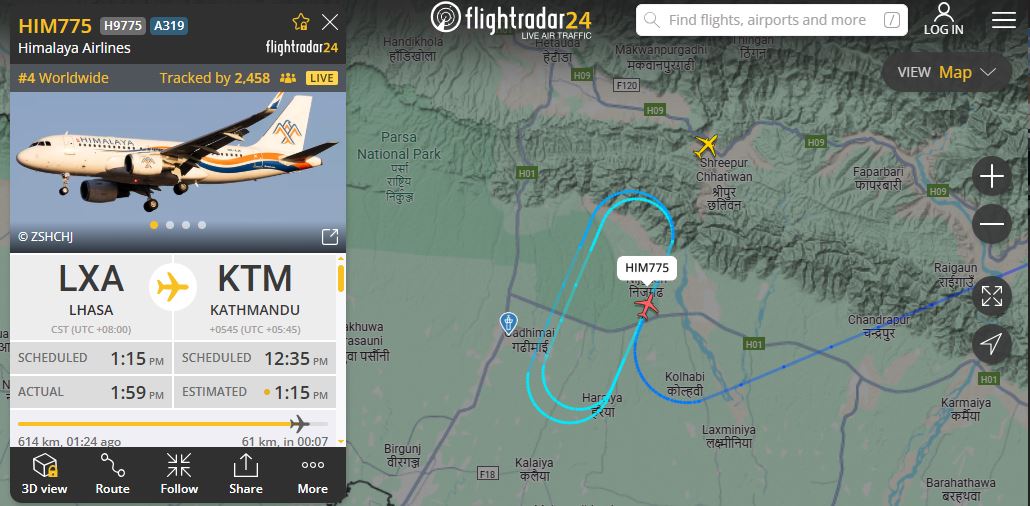Screen dimensions: 1030x506
Task: Zoom out of the map
Action: 991,223
